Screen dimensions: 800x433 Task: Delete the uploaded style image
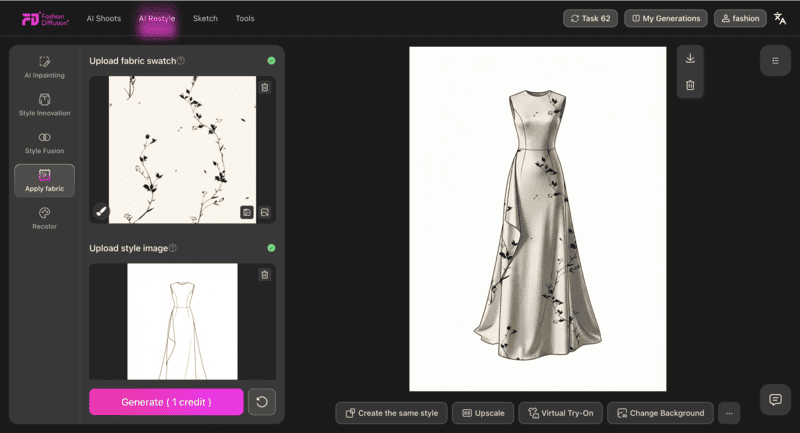click(x=265, y=275)
